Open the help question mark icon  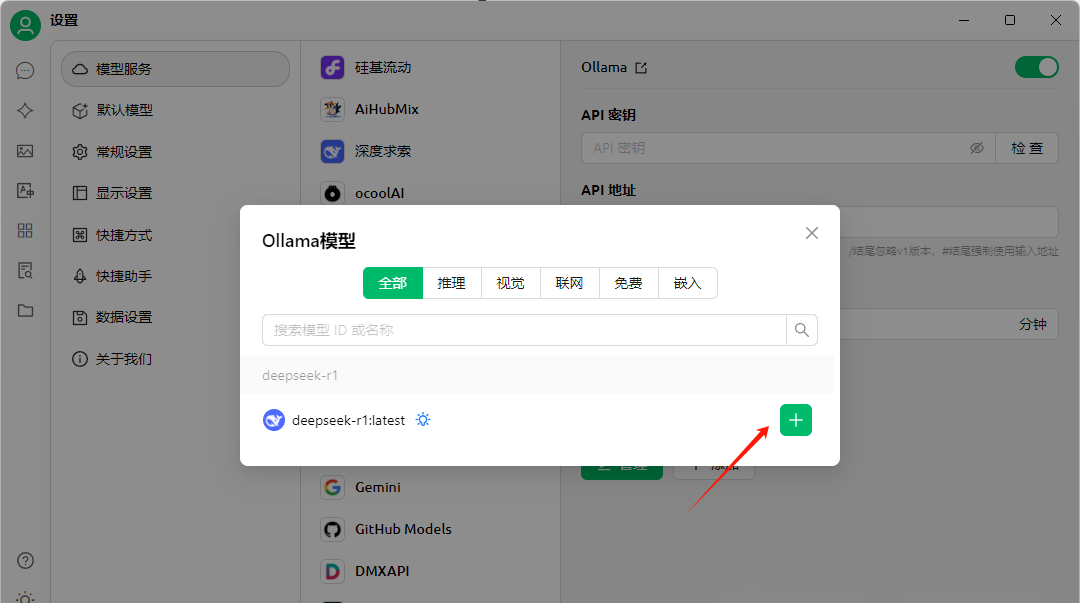coord(25,561)
